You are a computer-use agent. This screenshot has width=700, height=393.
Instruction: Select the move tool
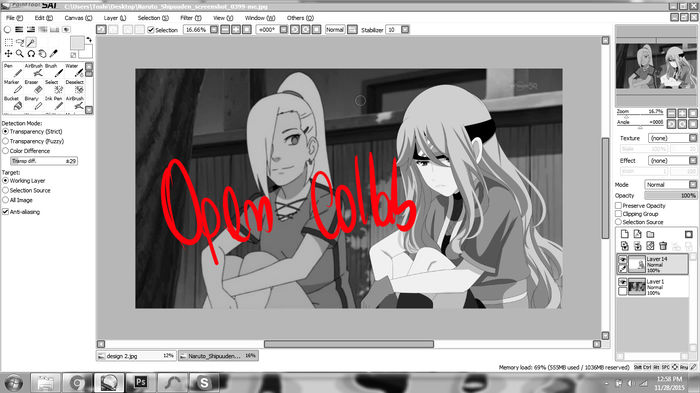pyautogui.click(x=8, y=54)
